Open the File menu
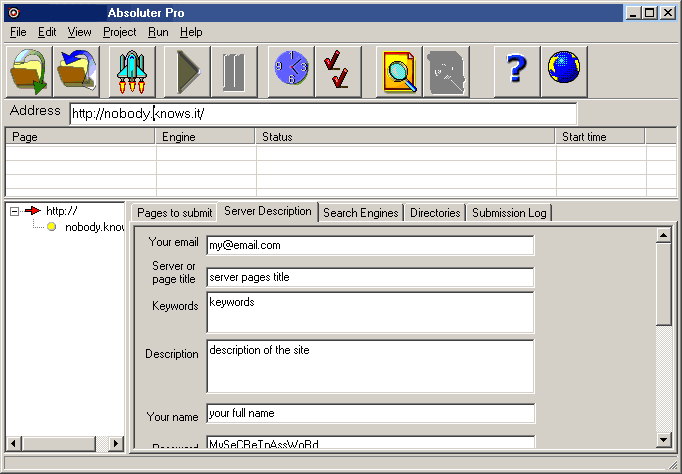This screenshot has width=682, height=474. (18, 32)
